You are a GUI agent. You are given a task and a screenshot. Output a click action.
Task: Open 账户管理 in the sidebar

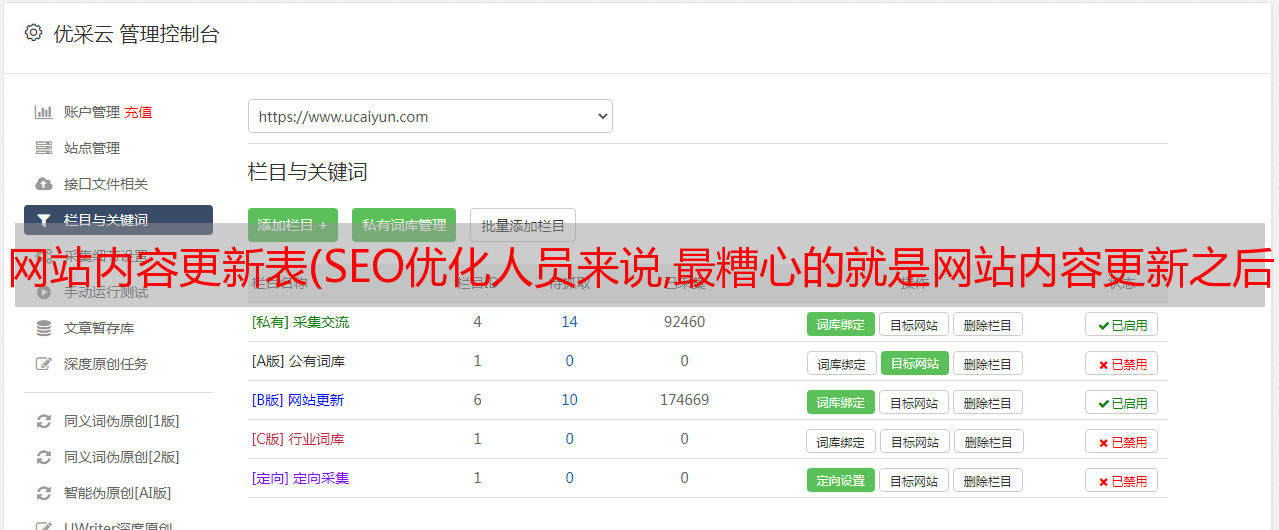92,112
